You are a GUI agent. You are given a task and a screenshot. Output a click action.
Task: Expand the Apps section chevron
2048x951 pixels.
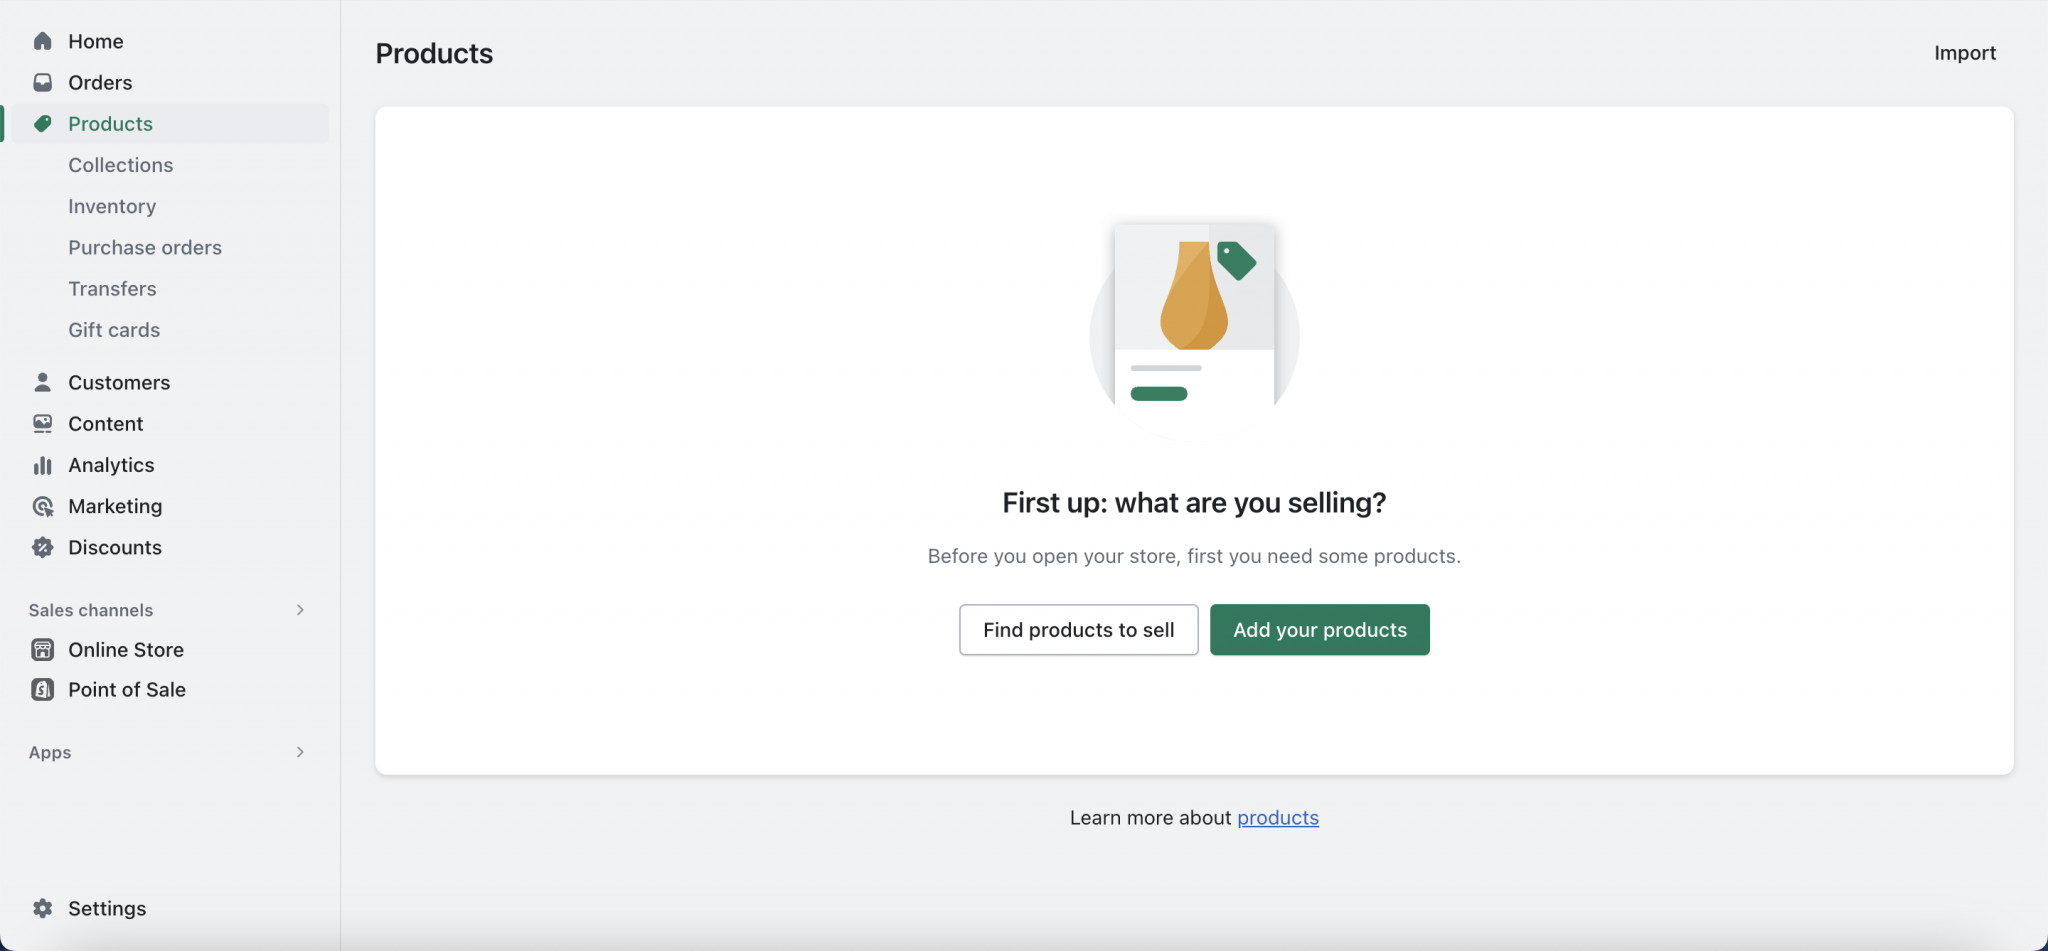pyautogui.click(x=300, y=752)
